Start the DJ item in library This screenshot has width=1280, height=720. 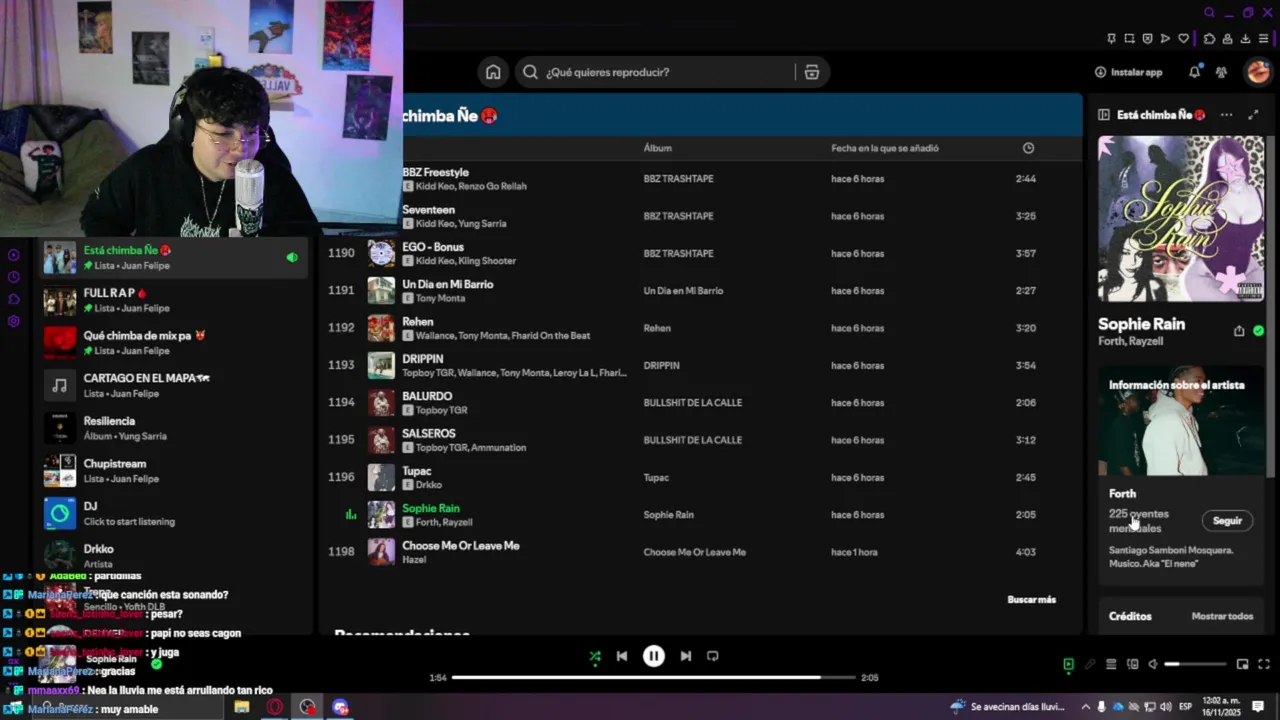(x=175, y=513)
